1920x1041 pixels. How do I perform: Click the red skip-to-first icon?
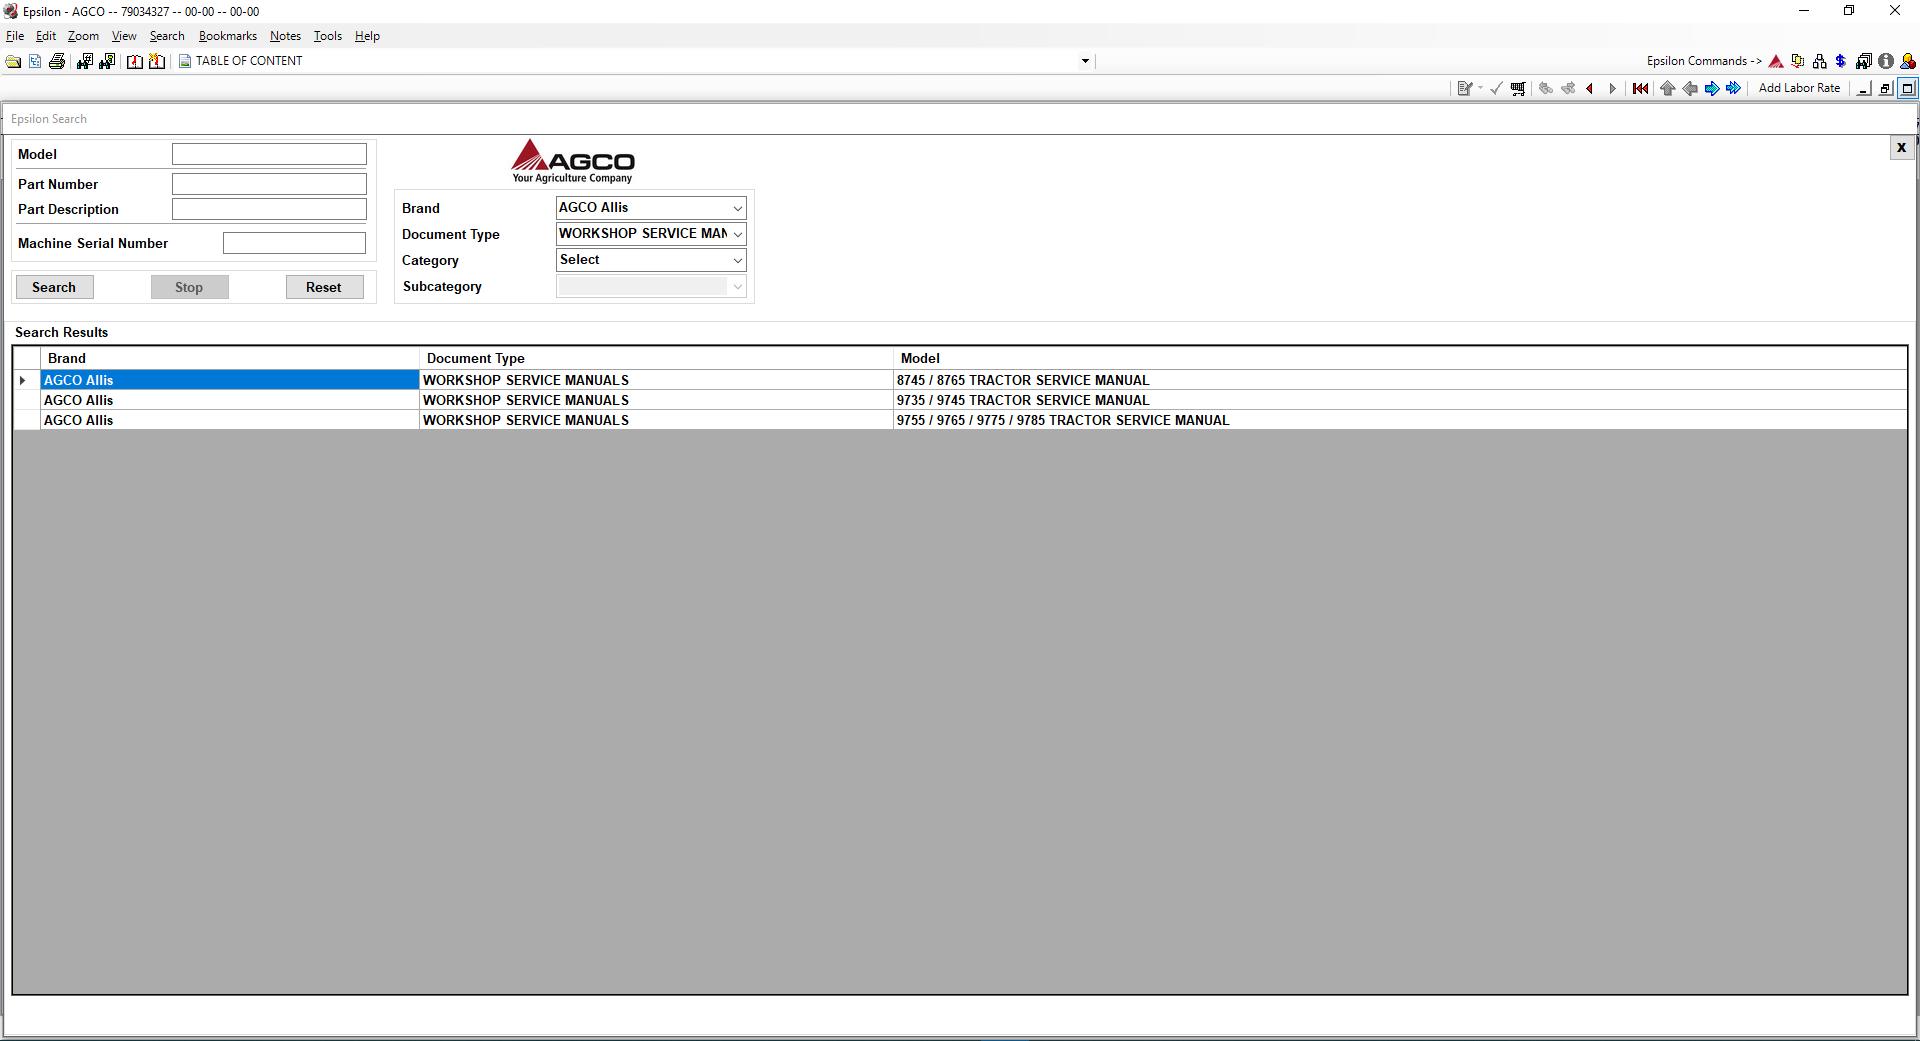coord(1640,89)
